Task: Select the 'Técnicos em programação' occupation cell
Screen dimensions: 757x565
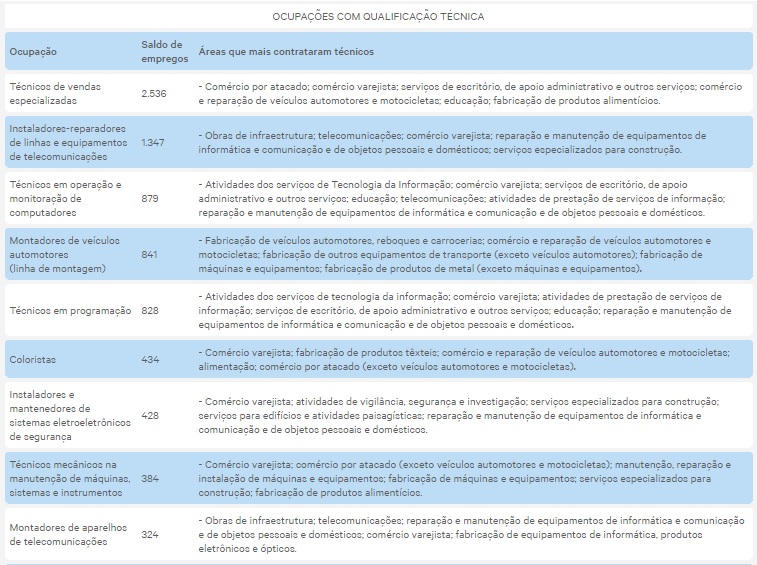Action: pos(70,311)
